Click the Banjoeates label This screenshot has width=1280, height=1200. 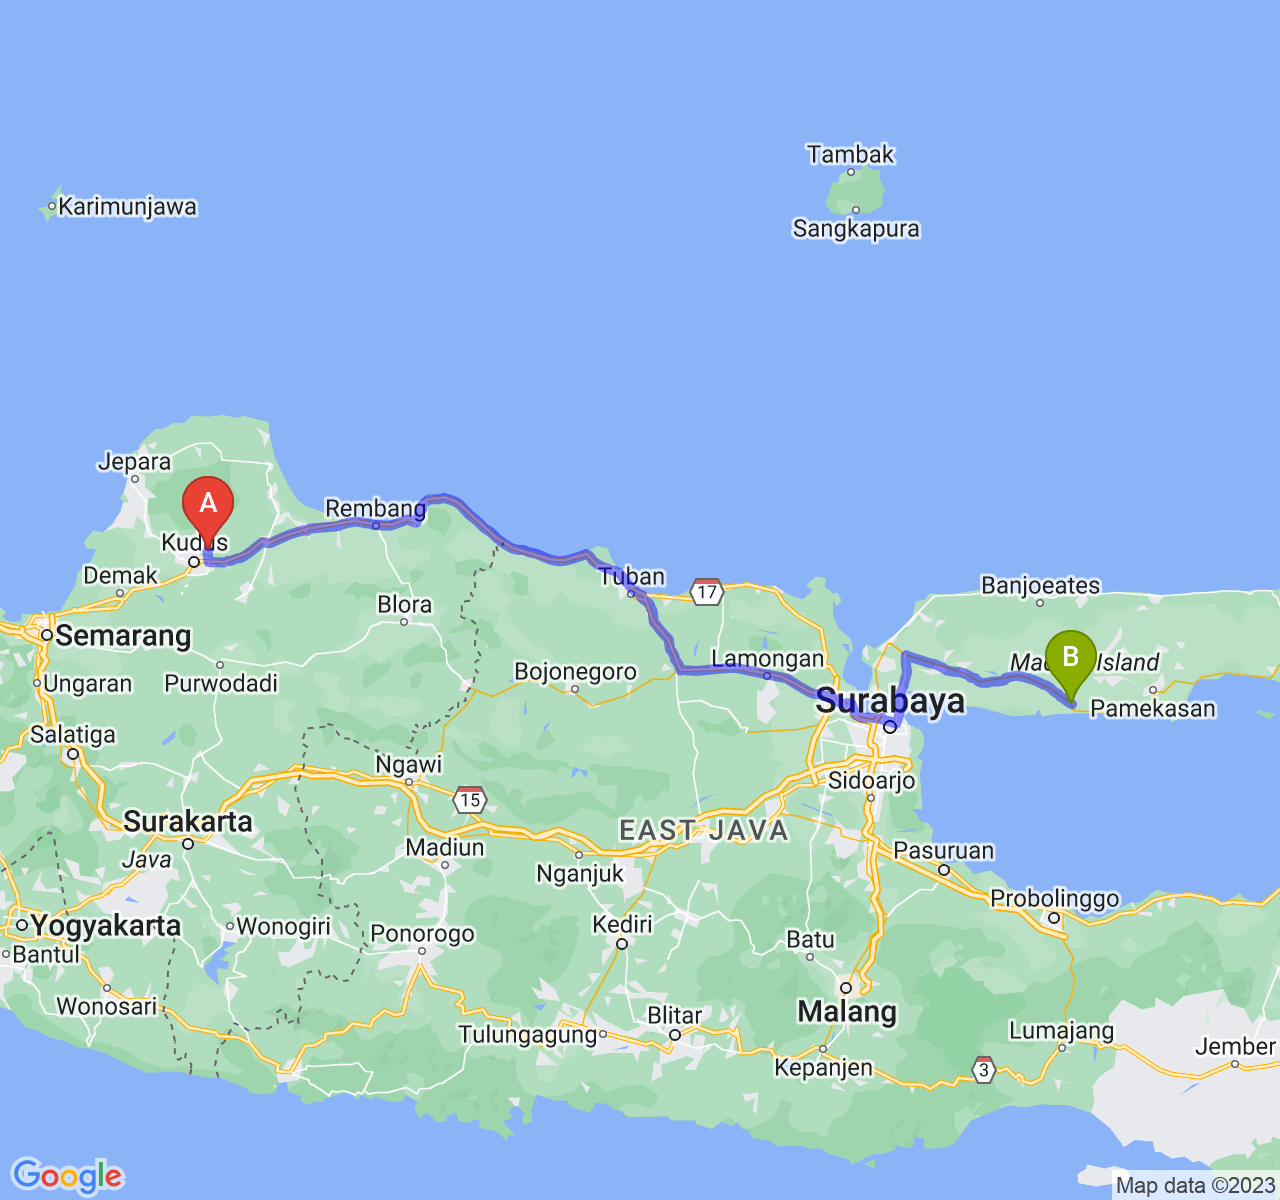point(1040,585)
